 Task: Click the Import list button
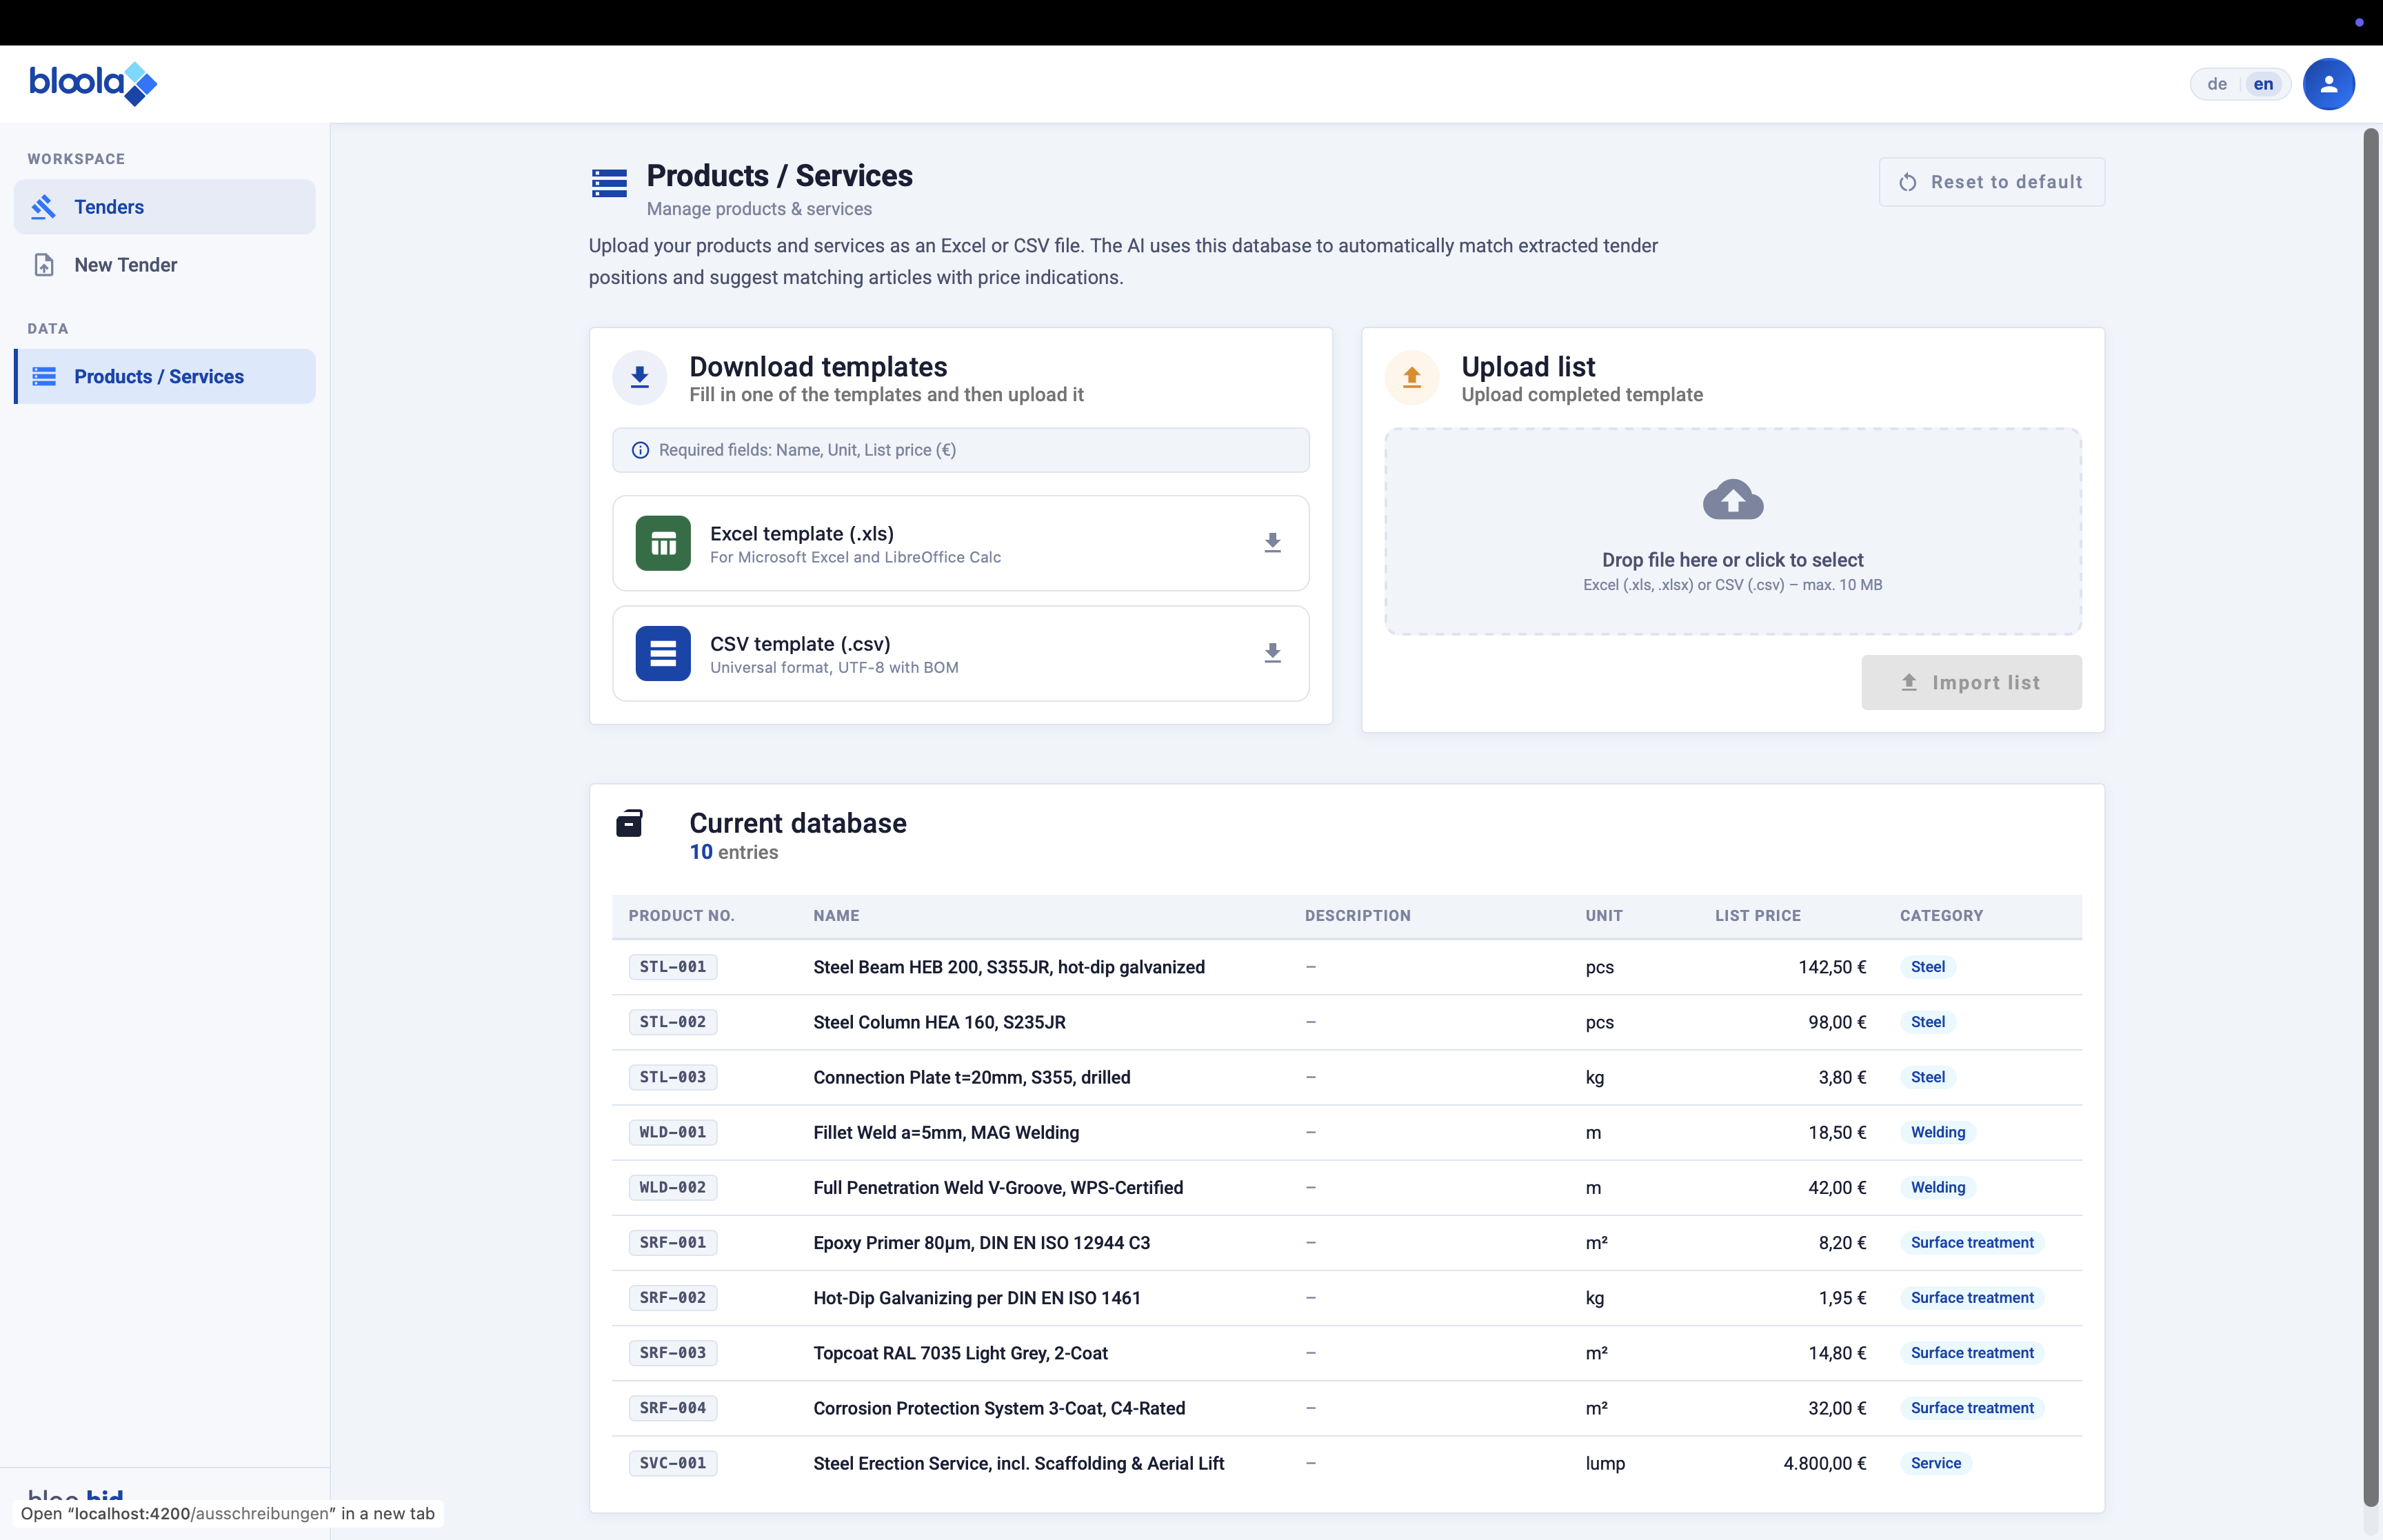[1971, 683]
